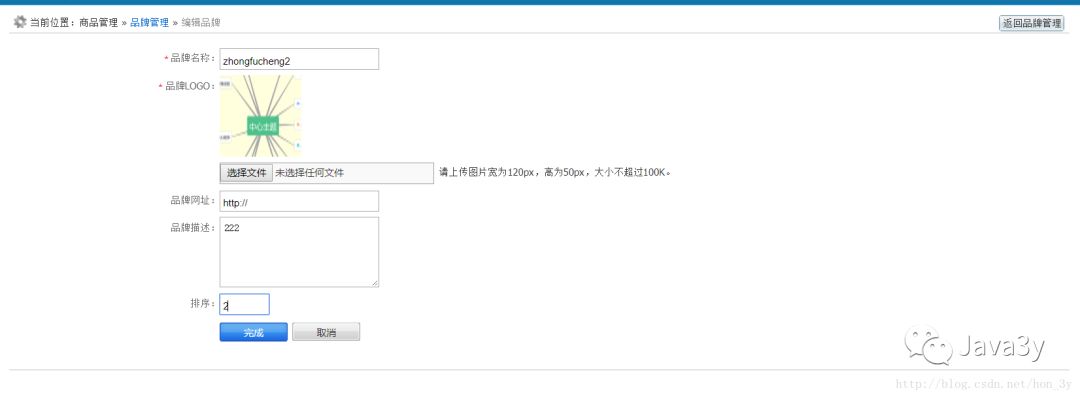
Task: Click the 品牌网址 field label
Action: 193,201
